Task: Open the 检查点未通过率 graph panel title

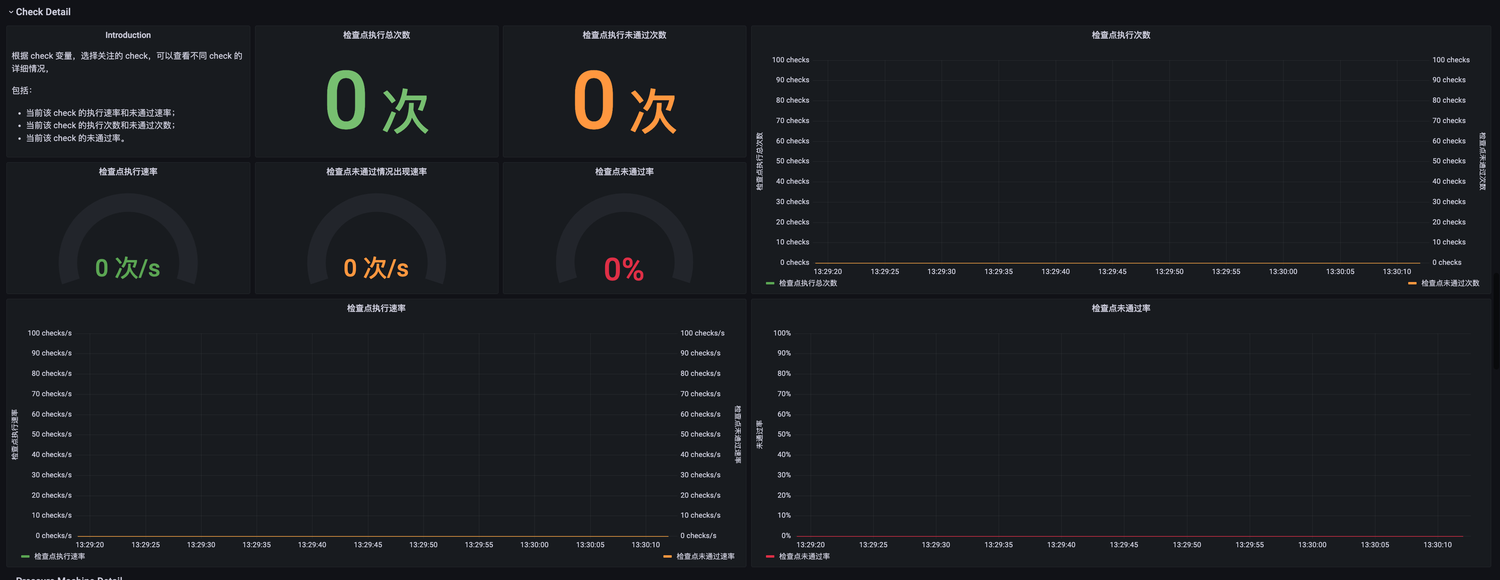Action: point(1120,308)
